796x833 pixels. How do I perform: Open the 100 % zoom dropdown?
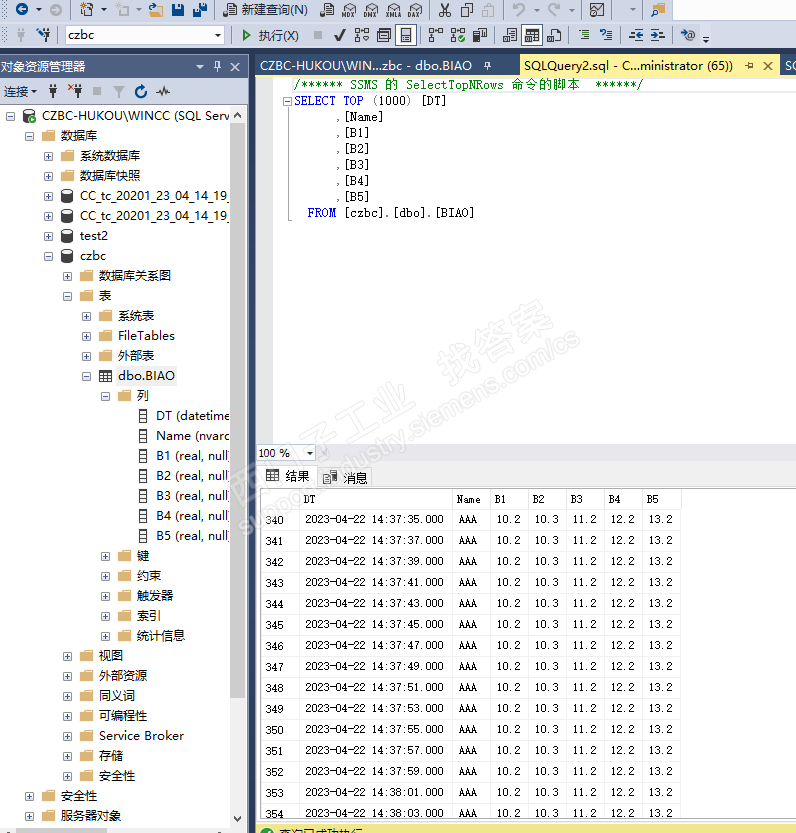310,453
